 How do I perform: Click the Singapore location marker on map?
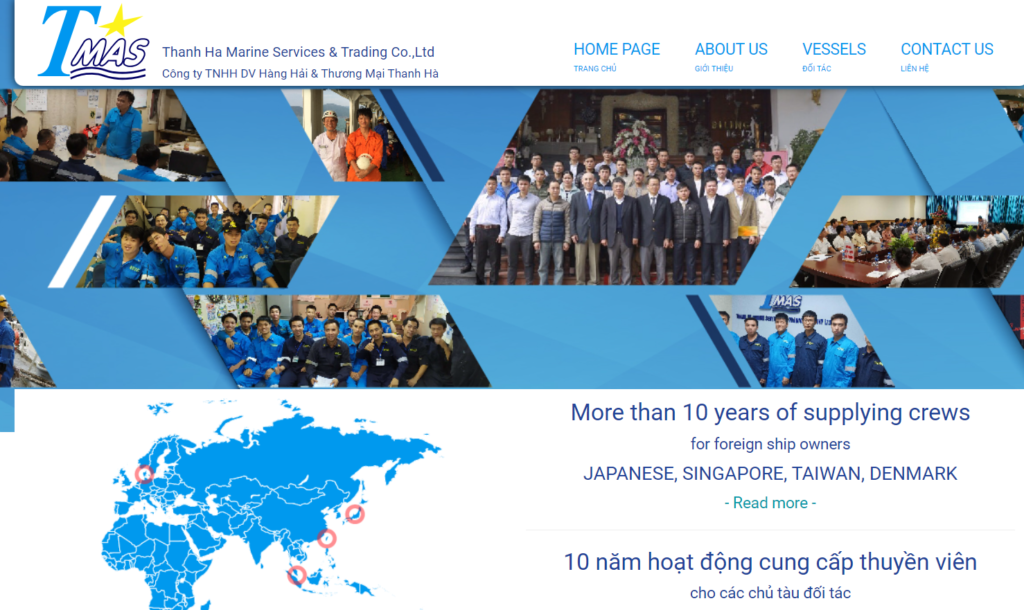click(x=296, y=575)
